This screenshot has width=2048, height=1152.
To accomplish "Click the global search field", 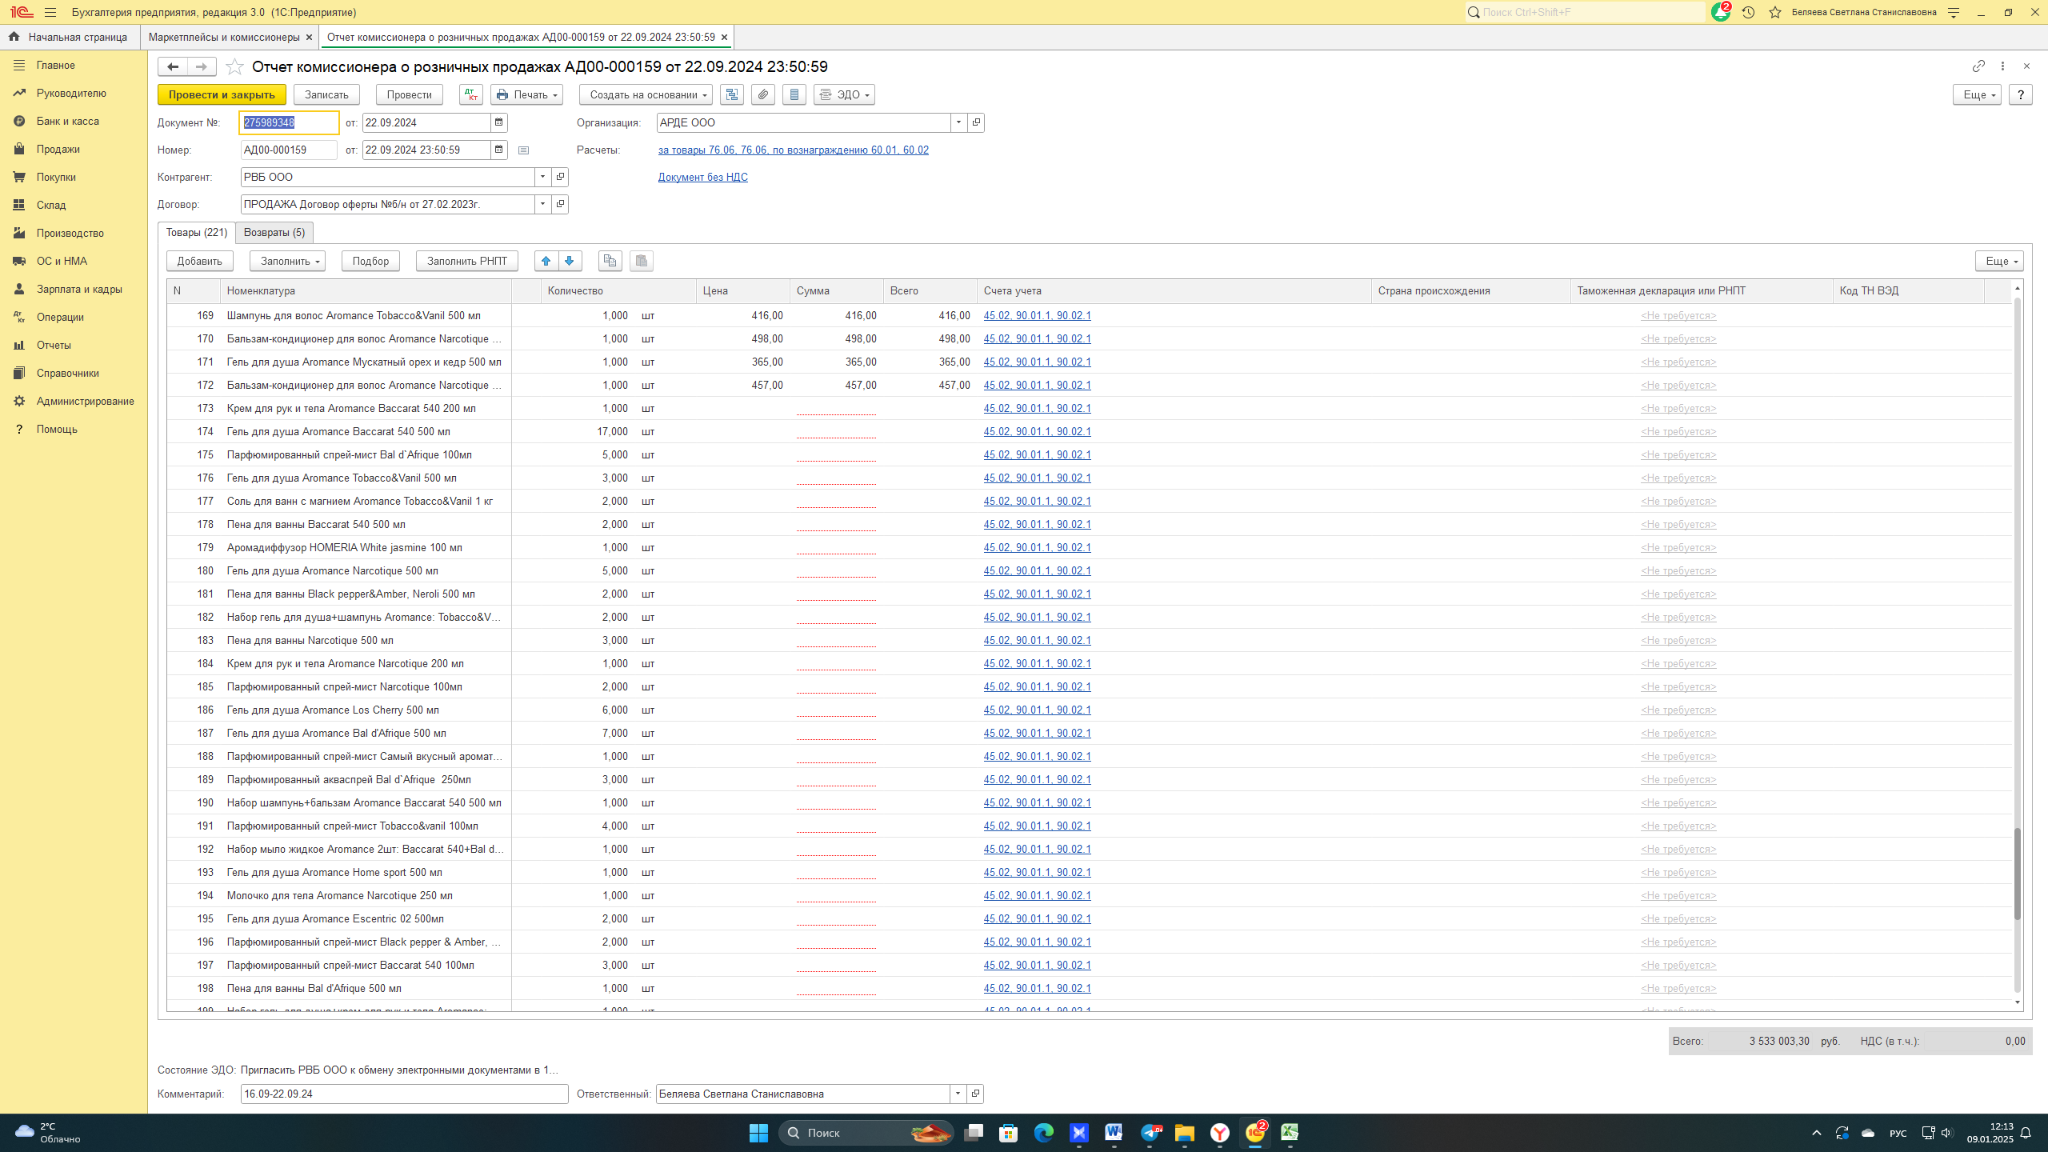I will click(1585, 12).
